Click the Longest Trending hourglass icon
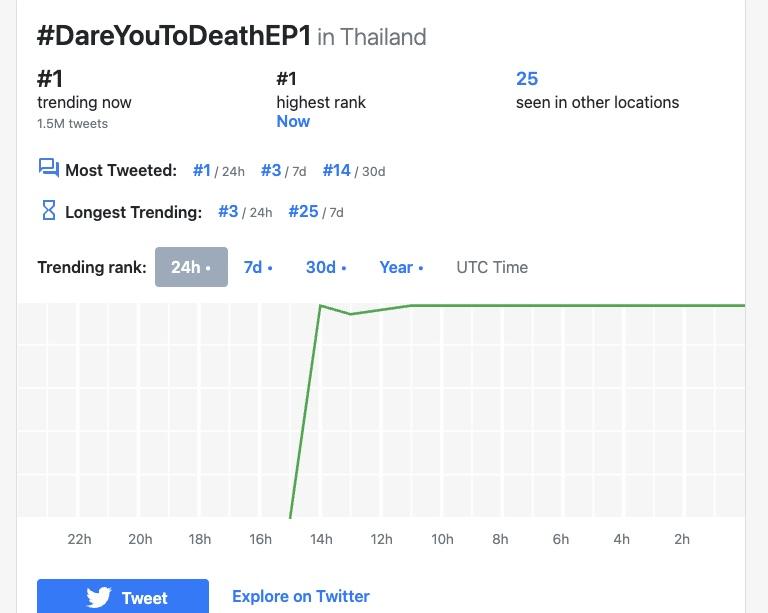Viewport: 768px width, 613px height. click(x=48, y=211)
